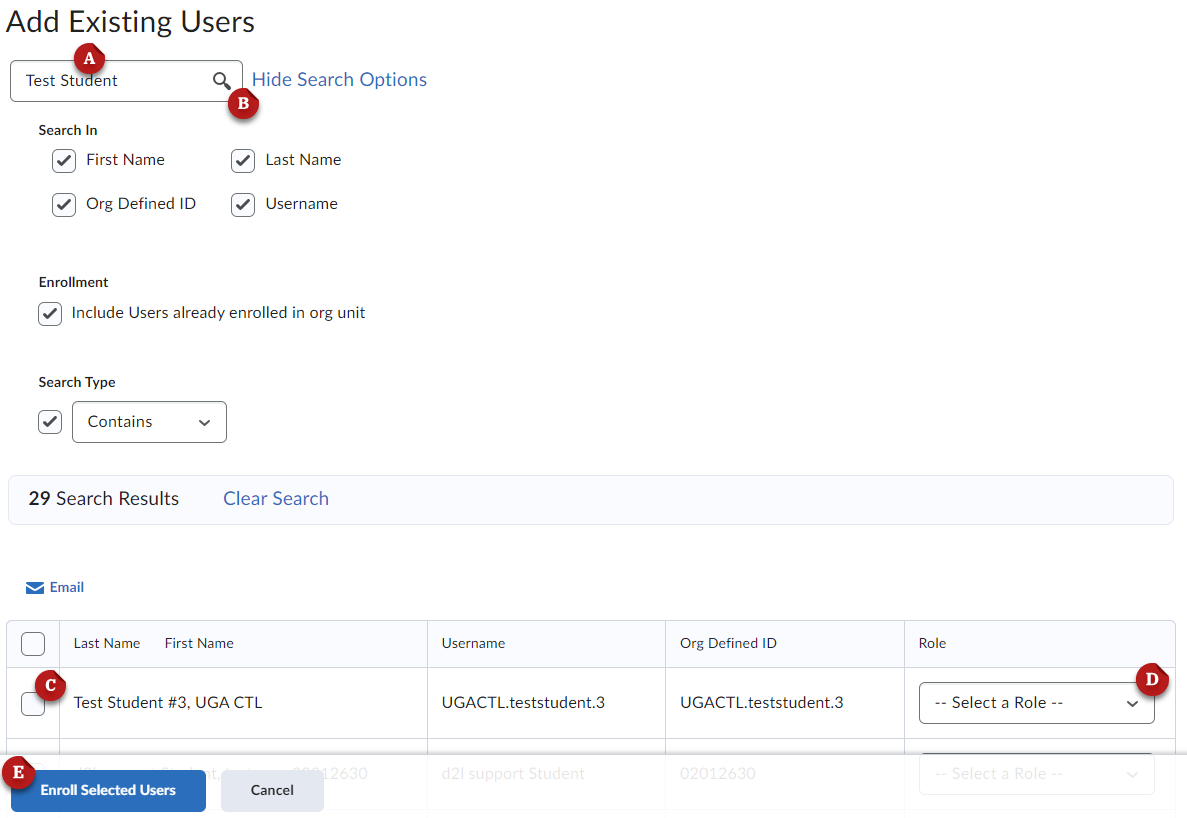Uncheck the First Name checkbox
Screen dimensions: 1187x818
(x=64, y=161)
